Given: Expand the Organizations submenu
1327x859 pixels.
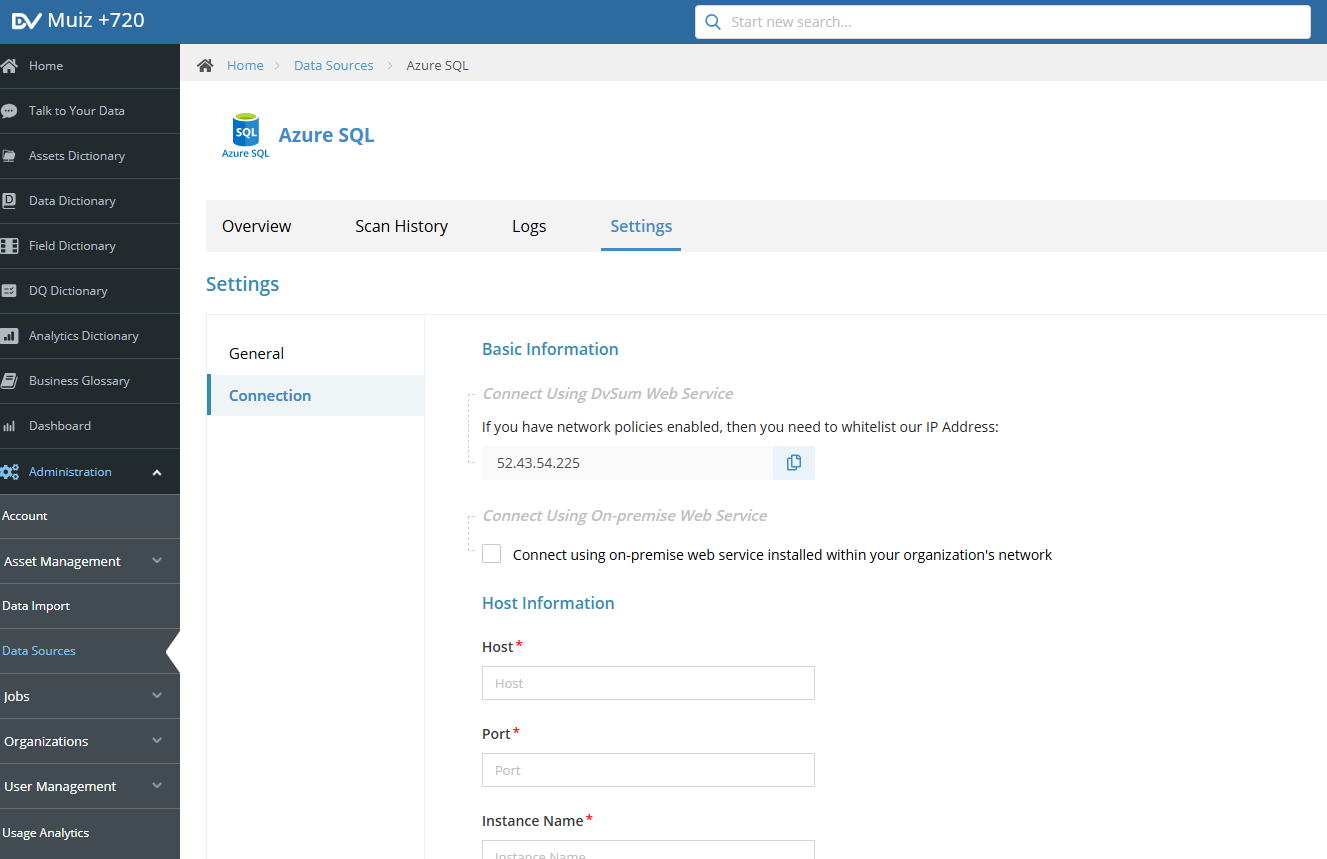Looking at the screenshot, I should tap(157, 741).
